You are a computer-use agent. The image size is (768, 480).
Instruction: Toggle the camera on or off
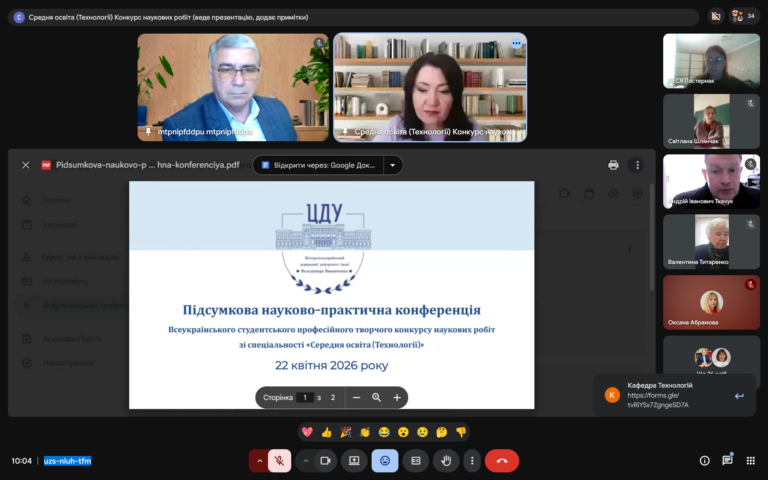tap(325, 461)
